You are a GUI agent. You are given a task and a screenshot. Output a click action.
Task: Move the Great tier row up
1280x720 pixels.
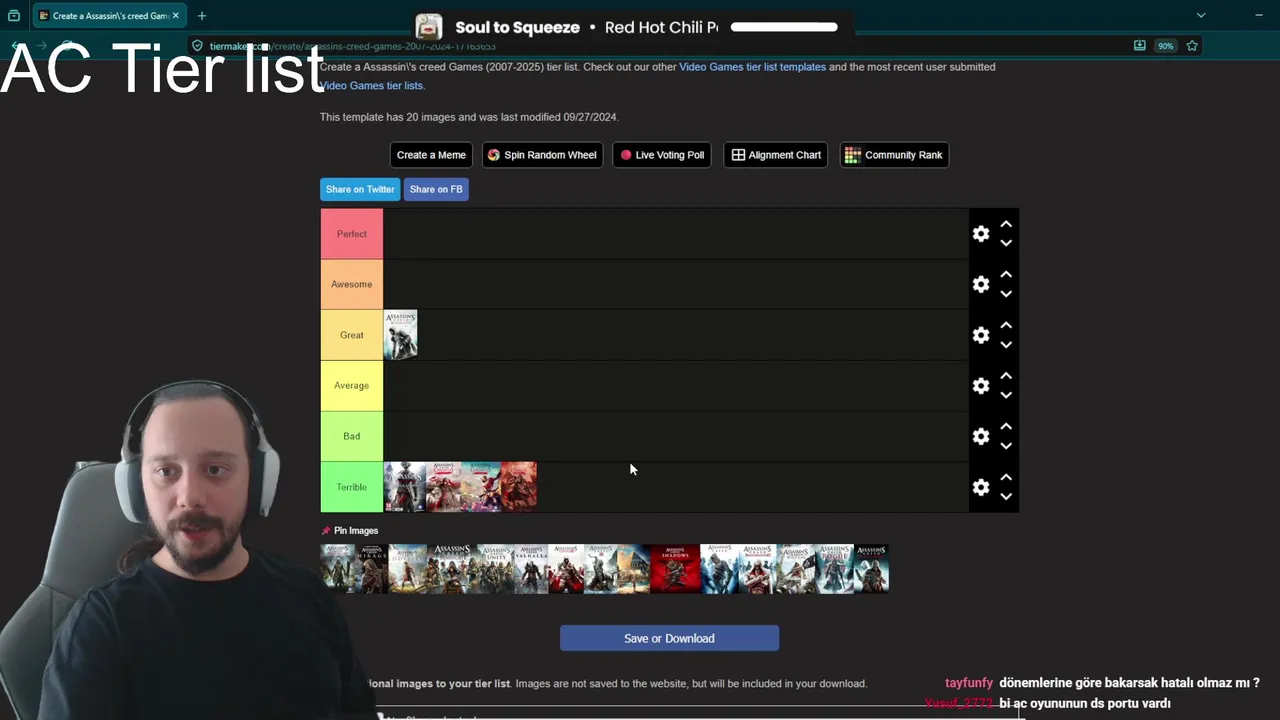[x=1006, y=325]
